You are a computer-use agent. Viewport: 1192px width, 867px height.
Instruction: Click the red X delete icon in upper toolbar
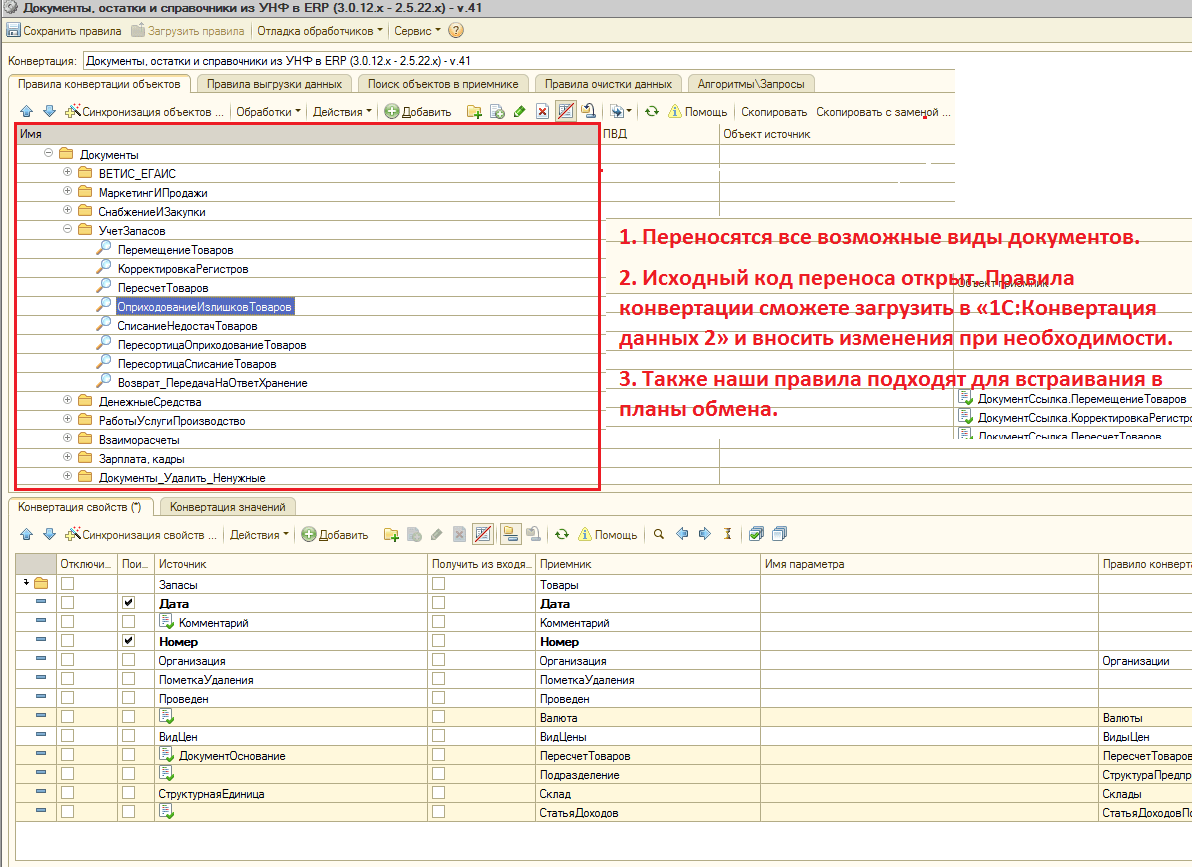(x=542, y=112)
